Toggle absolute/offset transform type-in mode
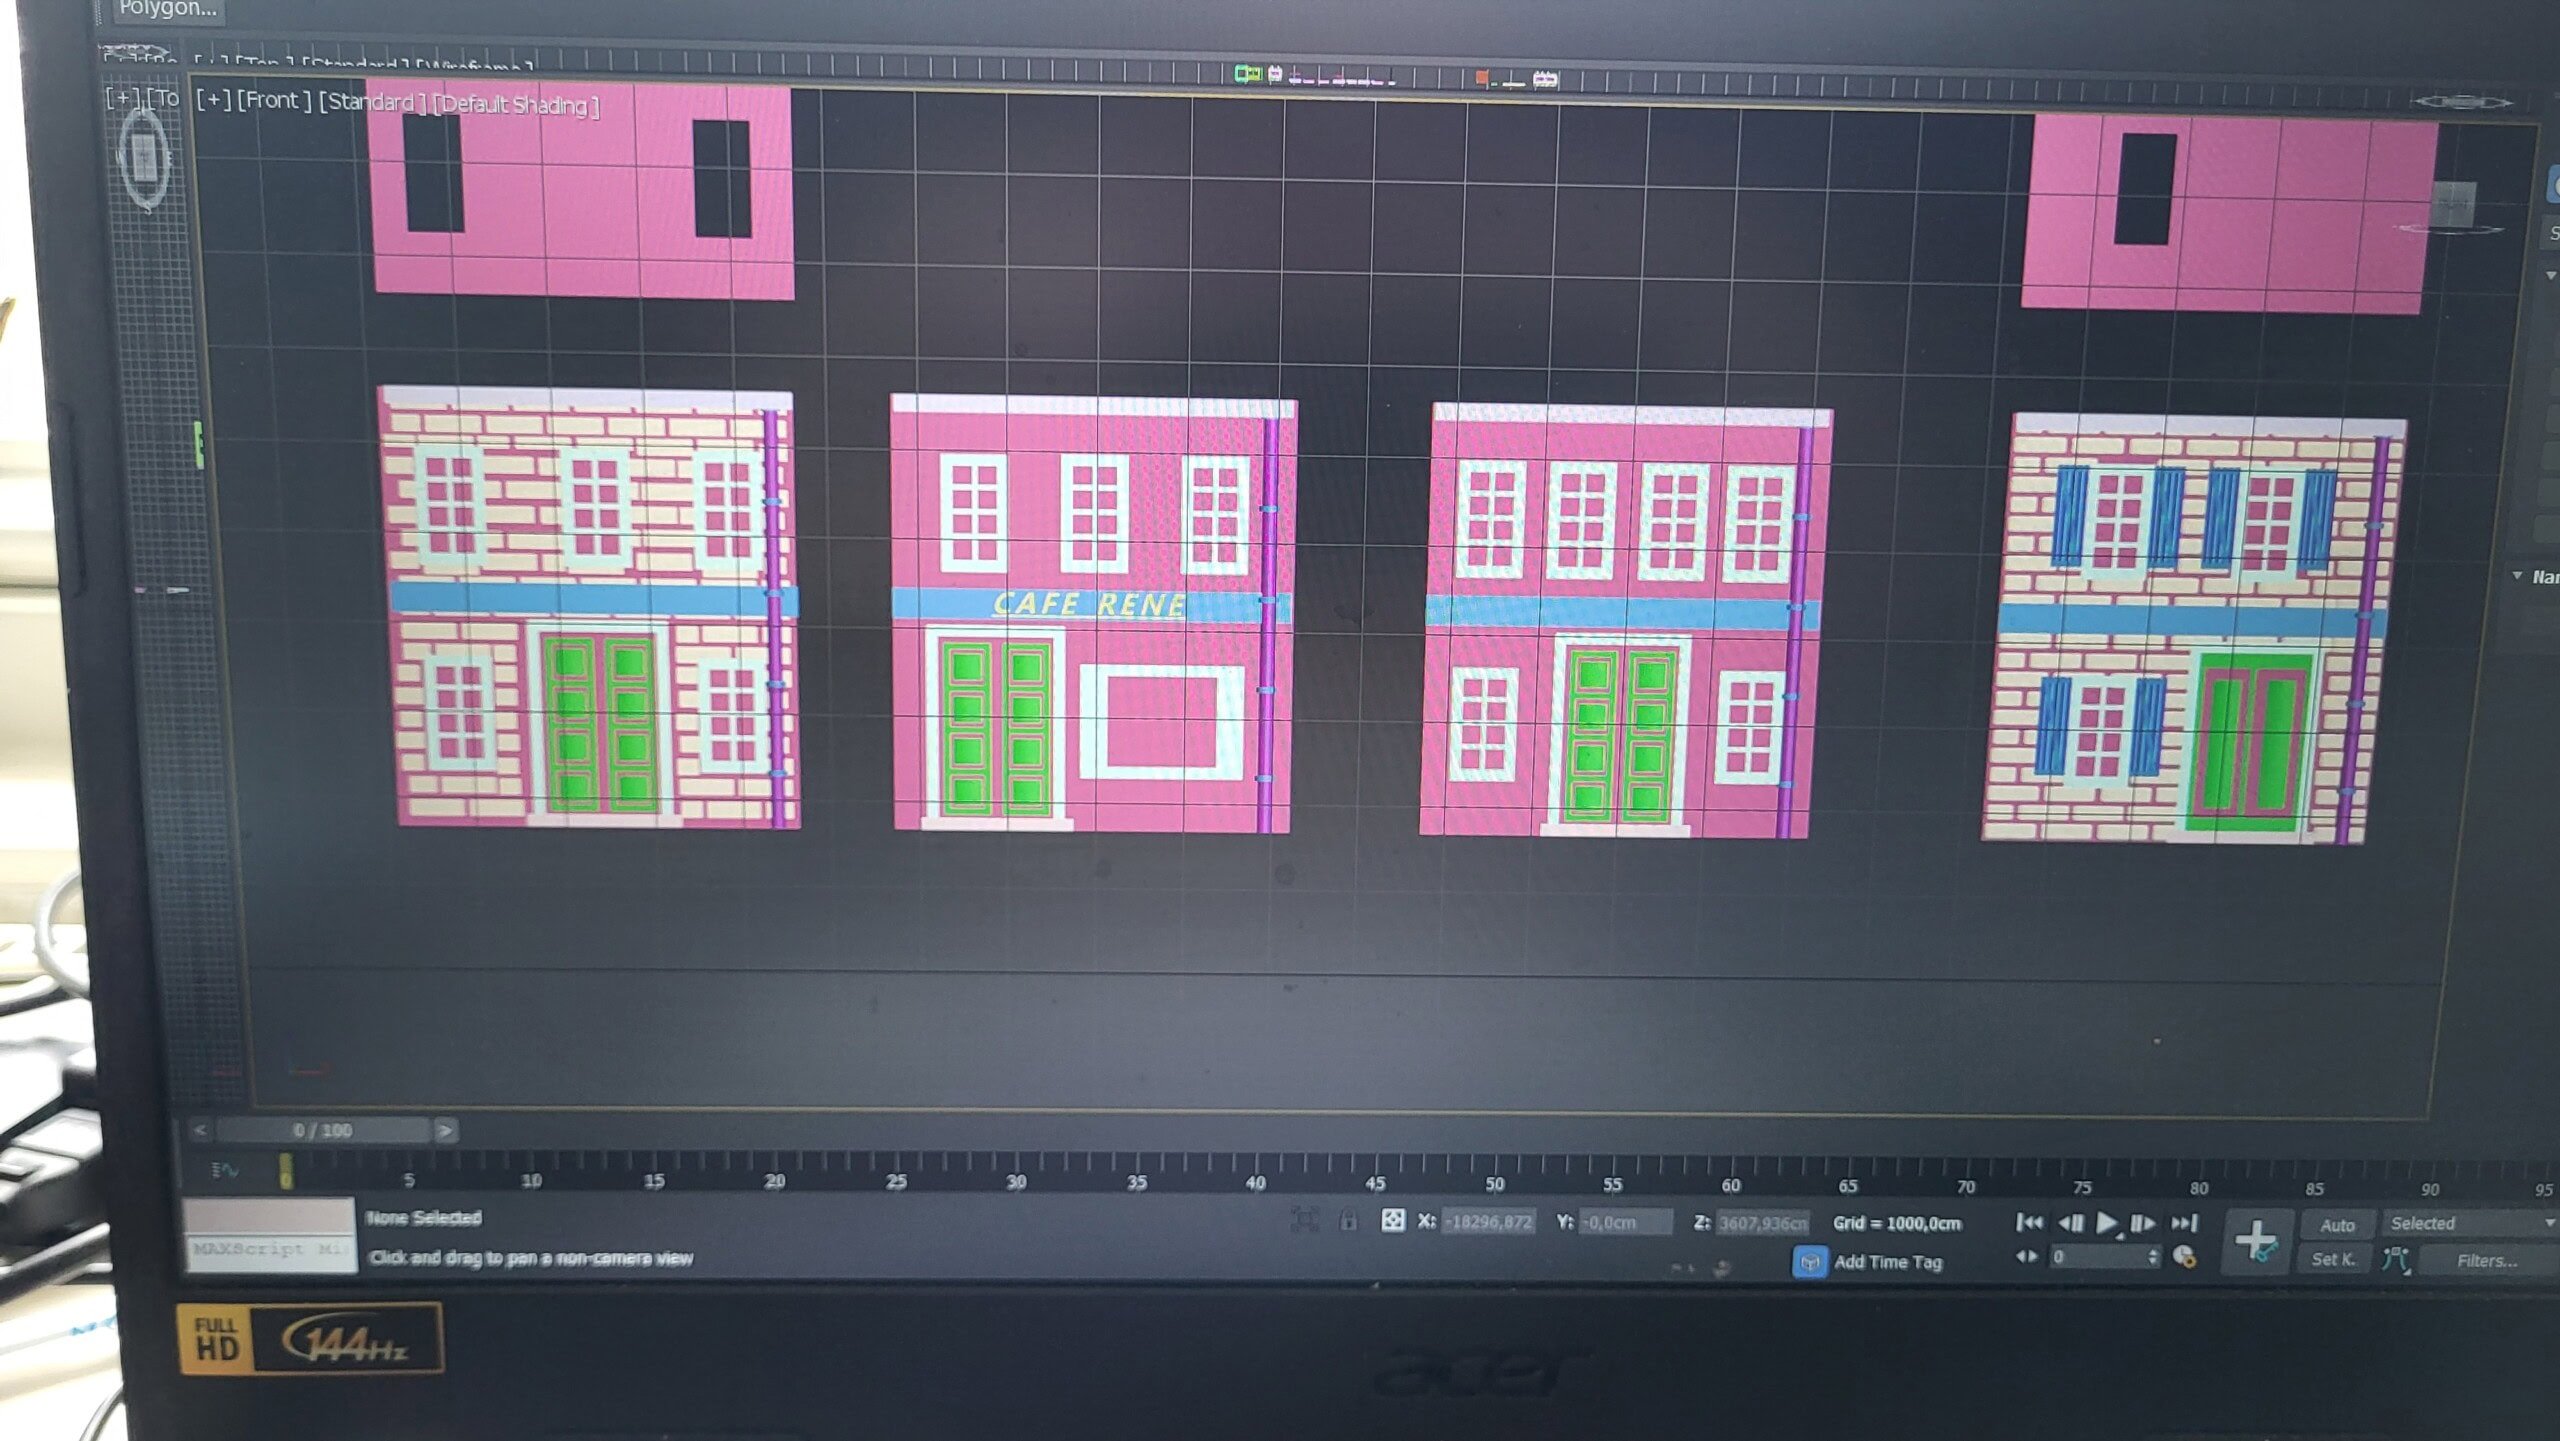Screen dimensions: 2560x1441 [x=1392, y=1220]
